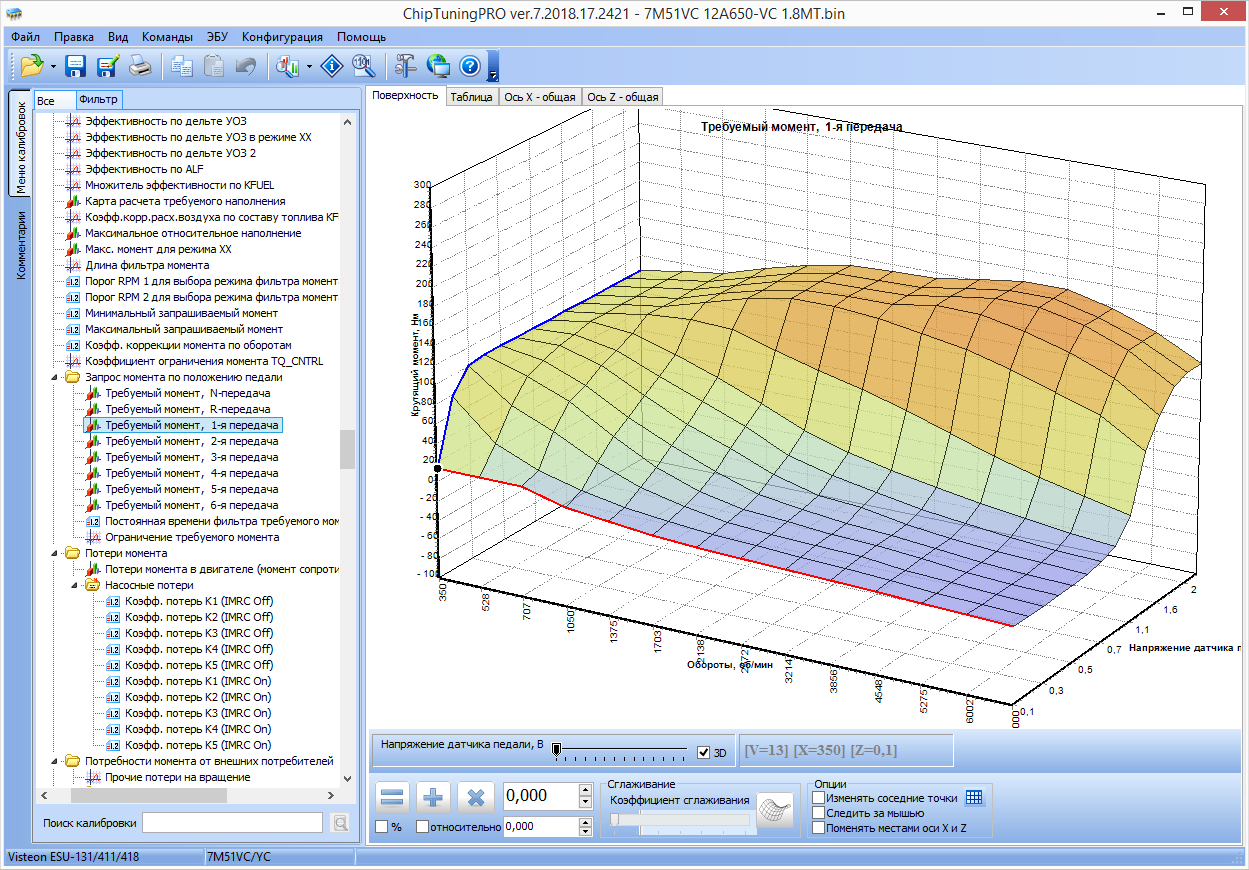
Task: Switch to the 'Таблица' tab
Action: [470, 96]
